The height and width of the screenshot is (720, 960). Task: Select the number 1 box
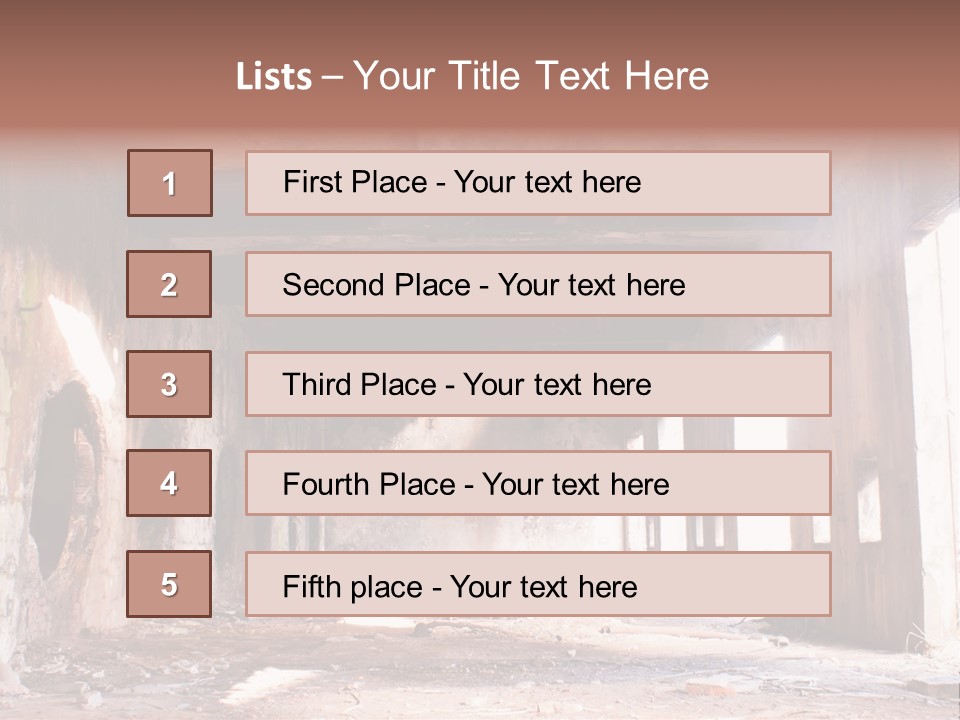(170, 183)
